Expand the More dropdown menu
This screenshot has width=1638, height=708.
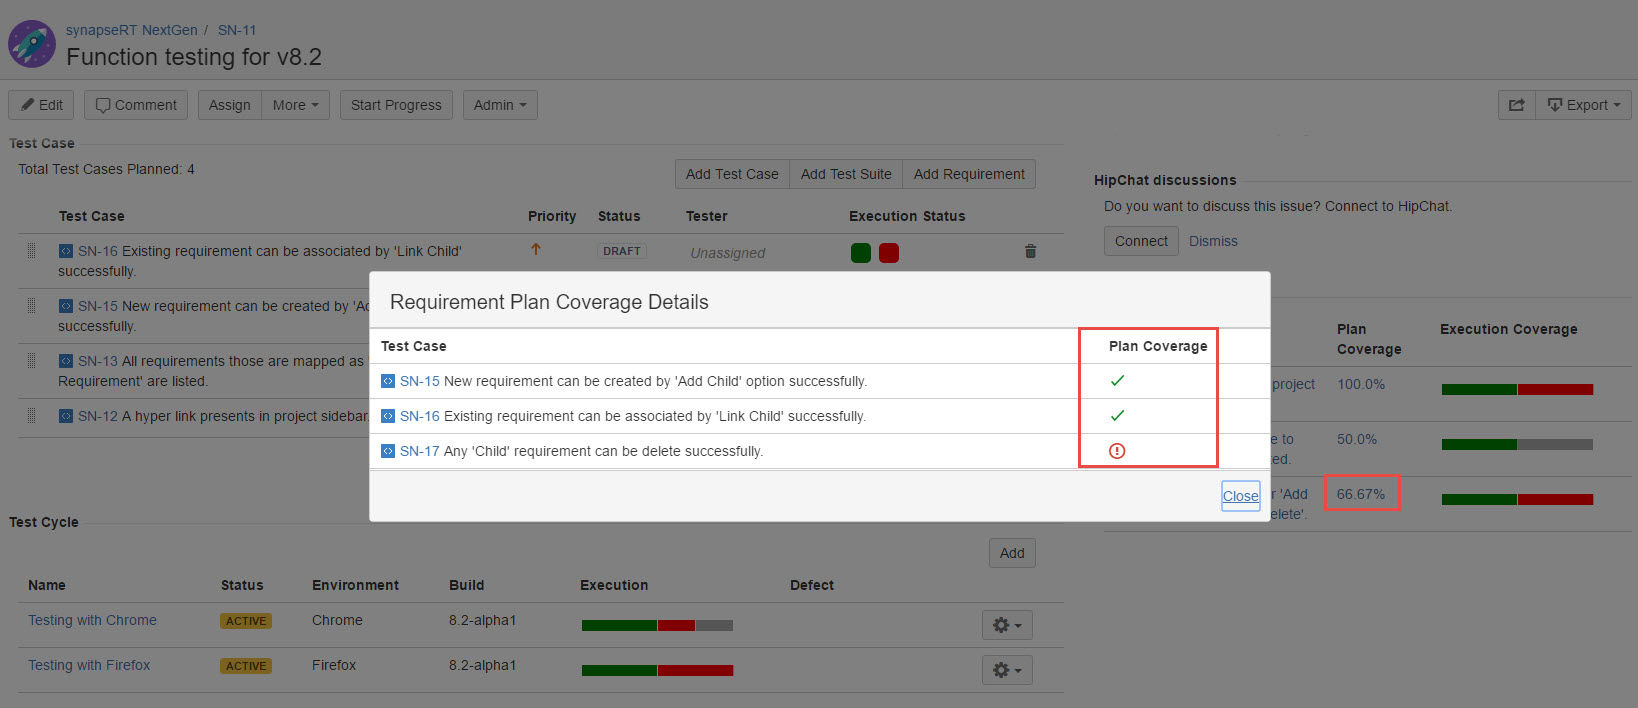click(x=295, y=105)
